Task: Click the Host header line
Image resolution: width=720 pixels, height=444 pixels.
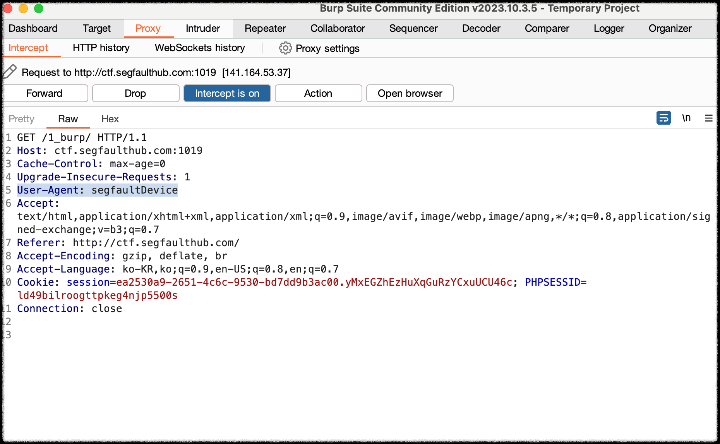Action: click(x=110, y=151)
